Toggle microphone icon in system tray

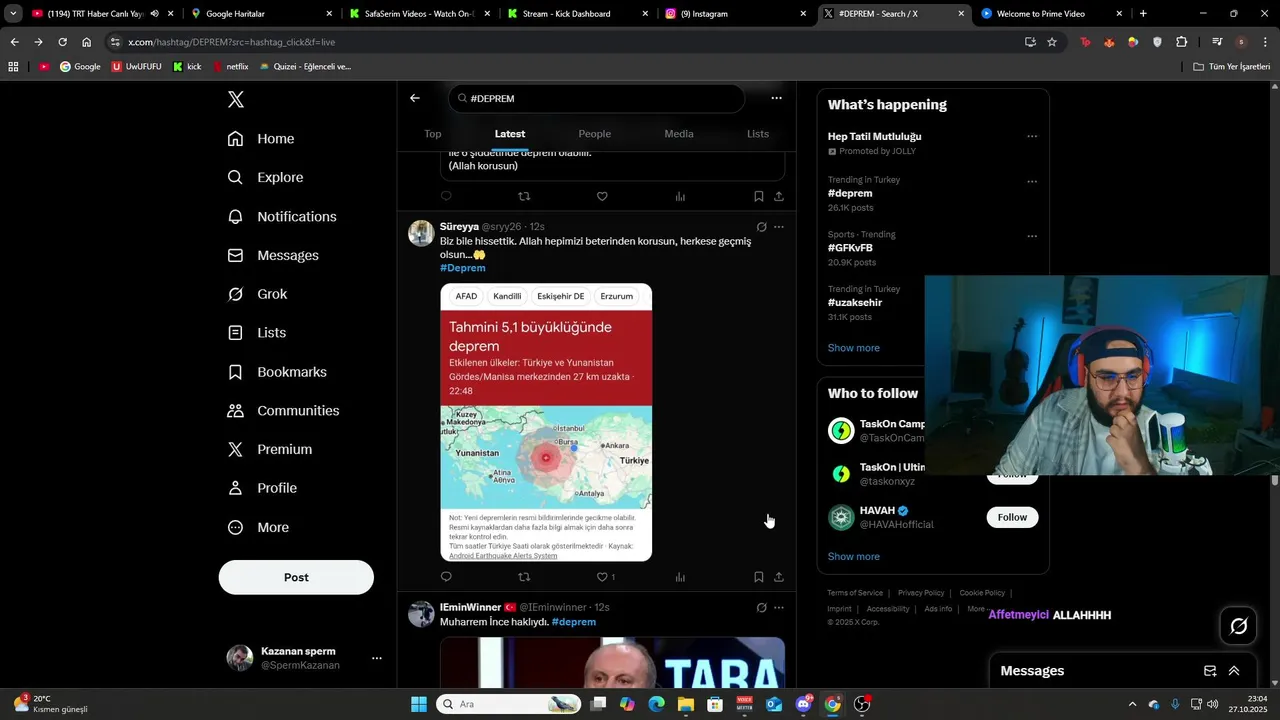[x=1175, y=704]
